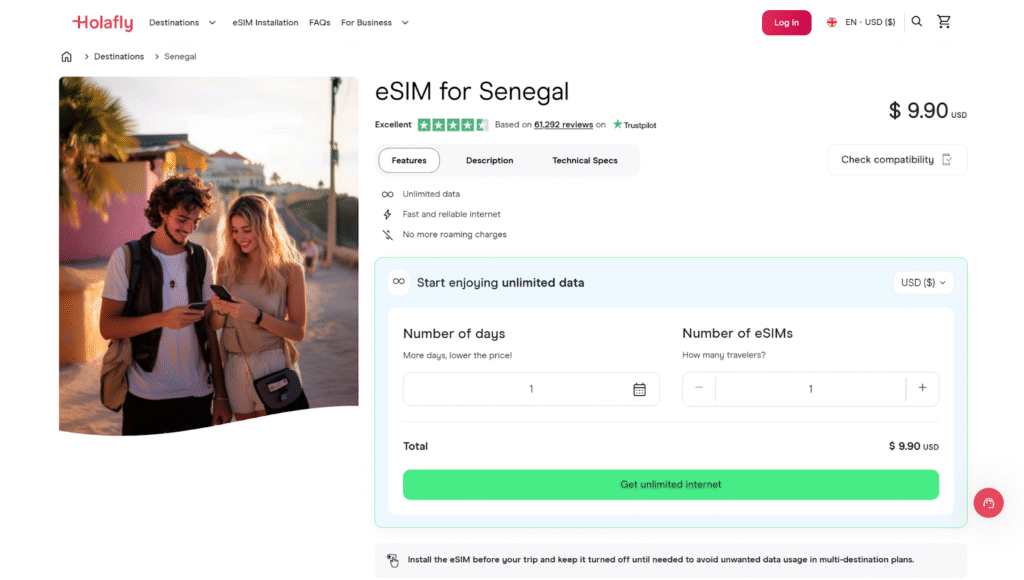Switch to the Description tab
The width and height of the screenshot is (1024, 580).
coord(489,160)
